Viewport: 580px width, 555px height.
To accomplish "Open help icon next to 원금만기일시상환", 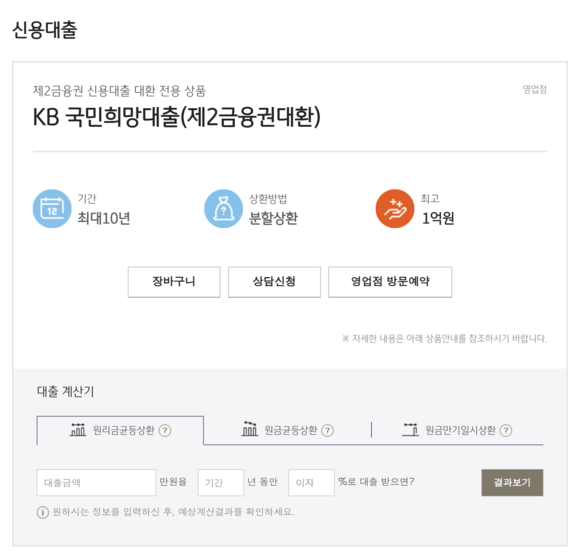I will (x=506, y=431).
